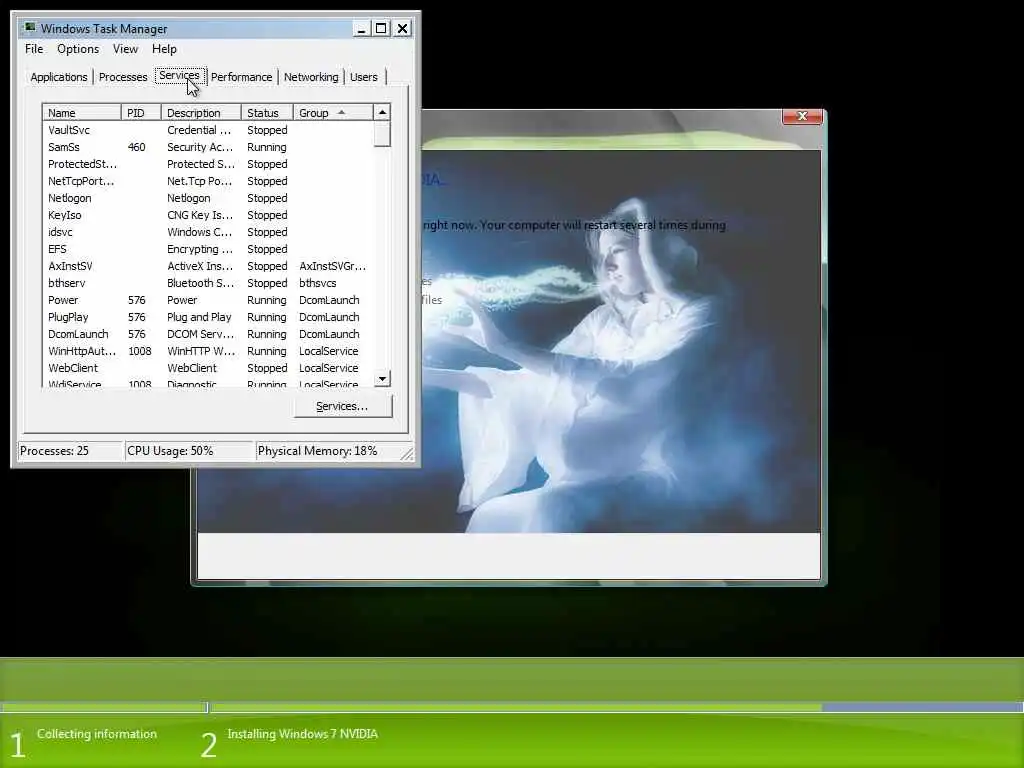This screenshot has height=768, width=1024.
Task: Click step 1 Collecting information
Action: click(x=84, y=741)
